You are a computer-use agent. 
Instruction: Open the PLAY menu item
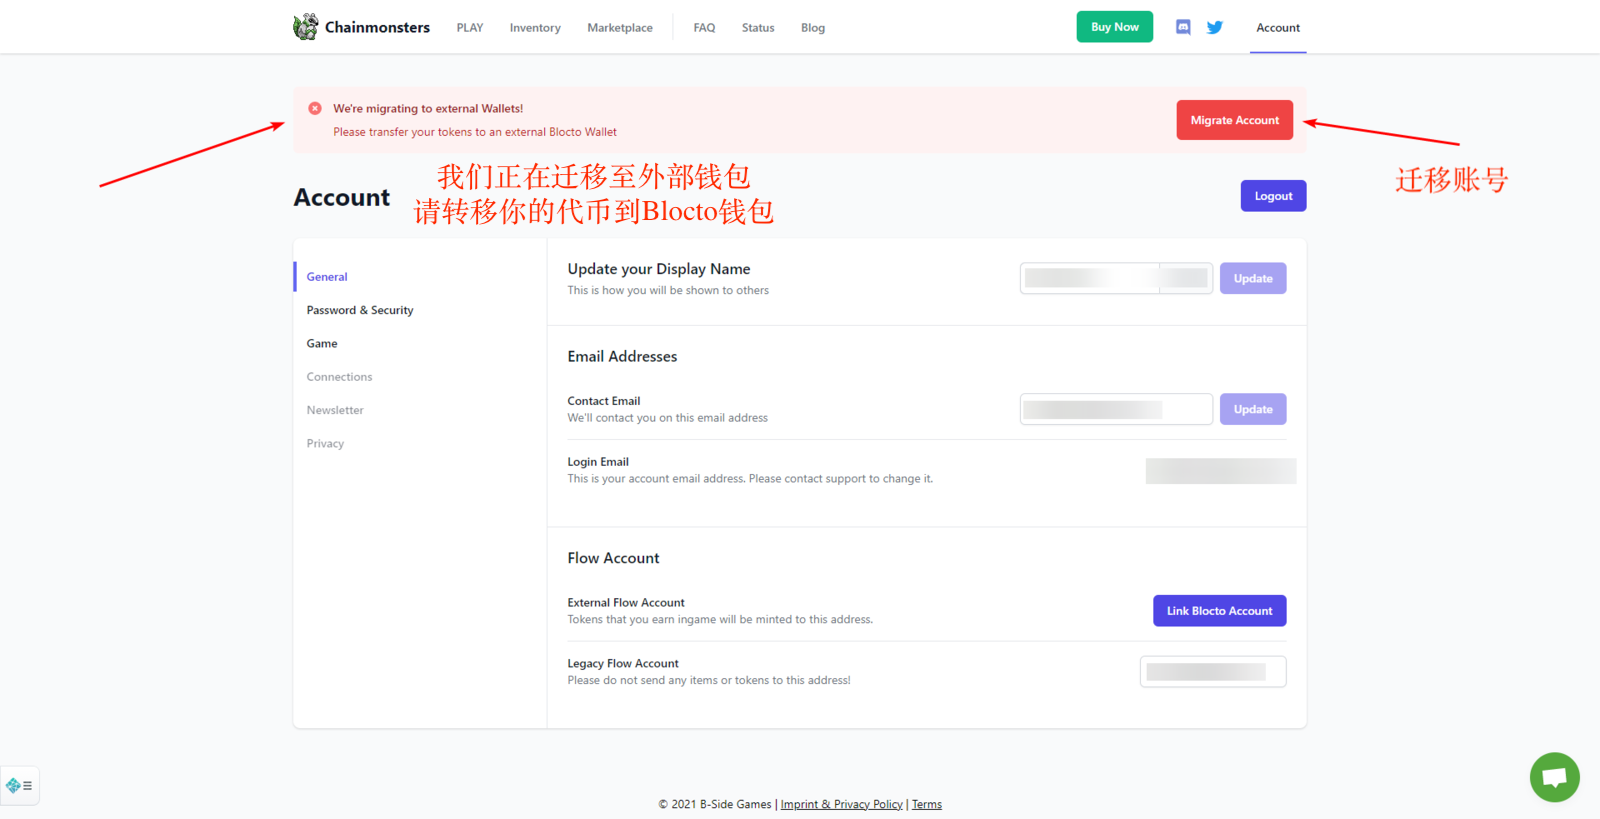coord(470,28)
